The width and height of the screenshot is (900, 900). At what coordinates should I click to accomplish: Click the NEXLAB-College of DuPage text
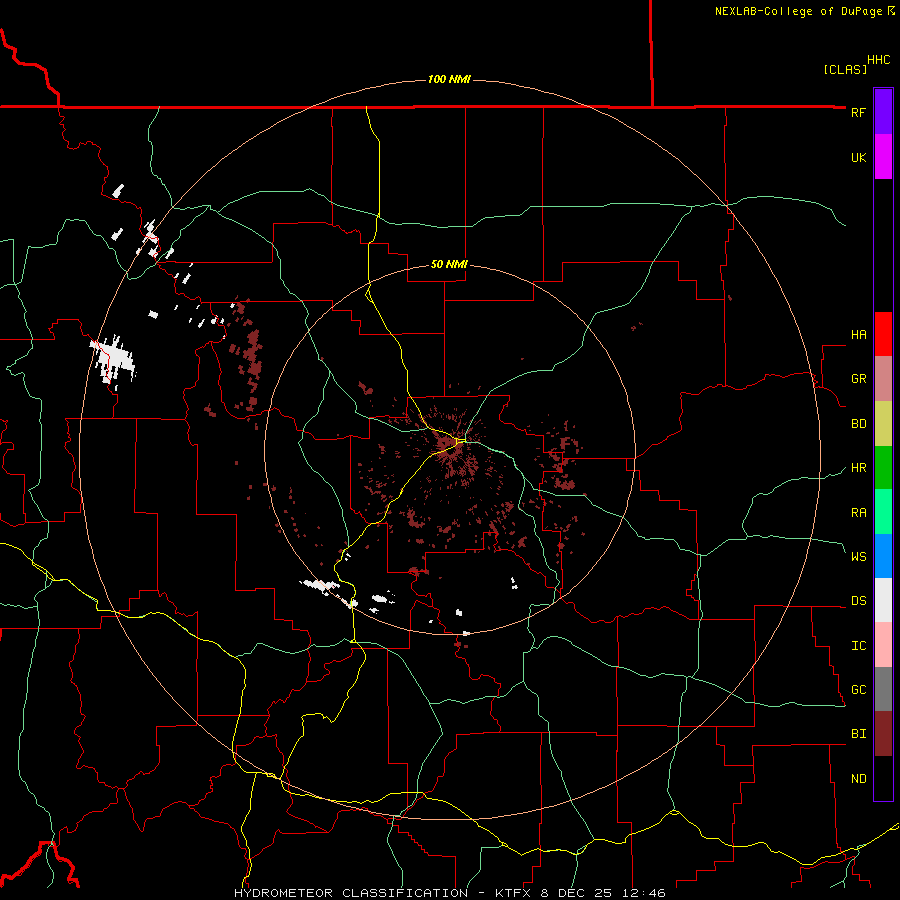tap(798, 11)
